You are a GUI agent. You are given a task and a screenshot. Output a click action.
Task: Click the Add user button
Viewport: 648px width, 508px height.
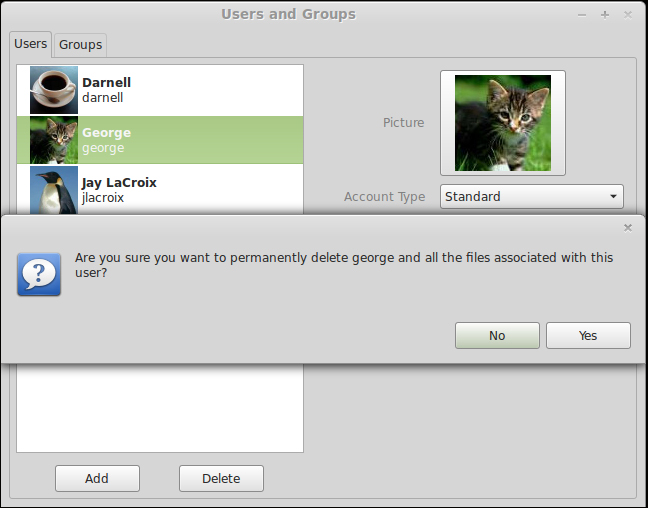point(97,478)
